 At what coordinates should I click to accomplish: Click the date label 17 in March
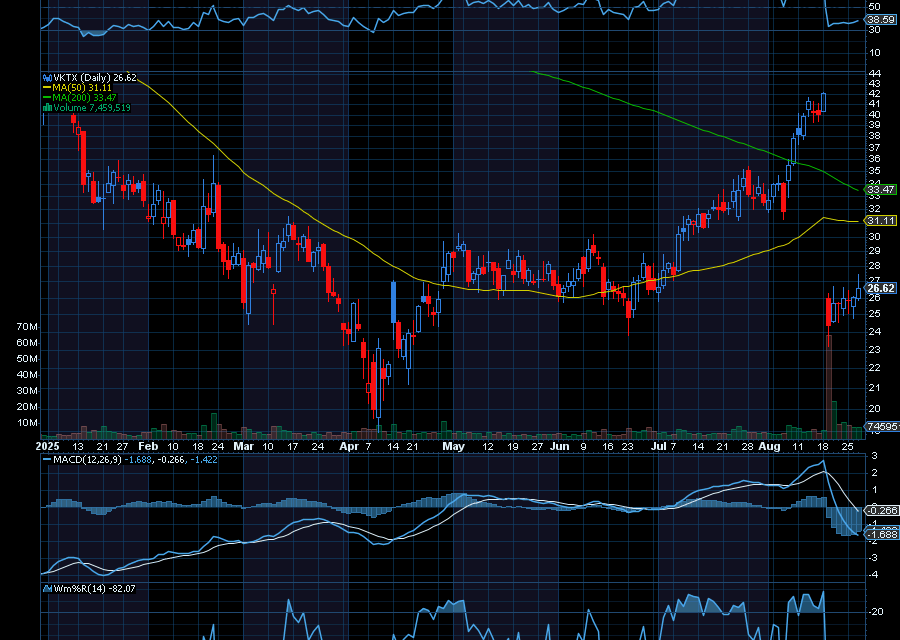click(292, 447)
